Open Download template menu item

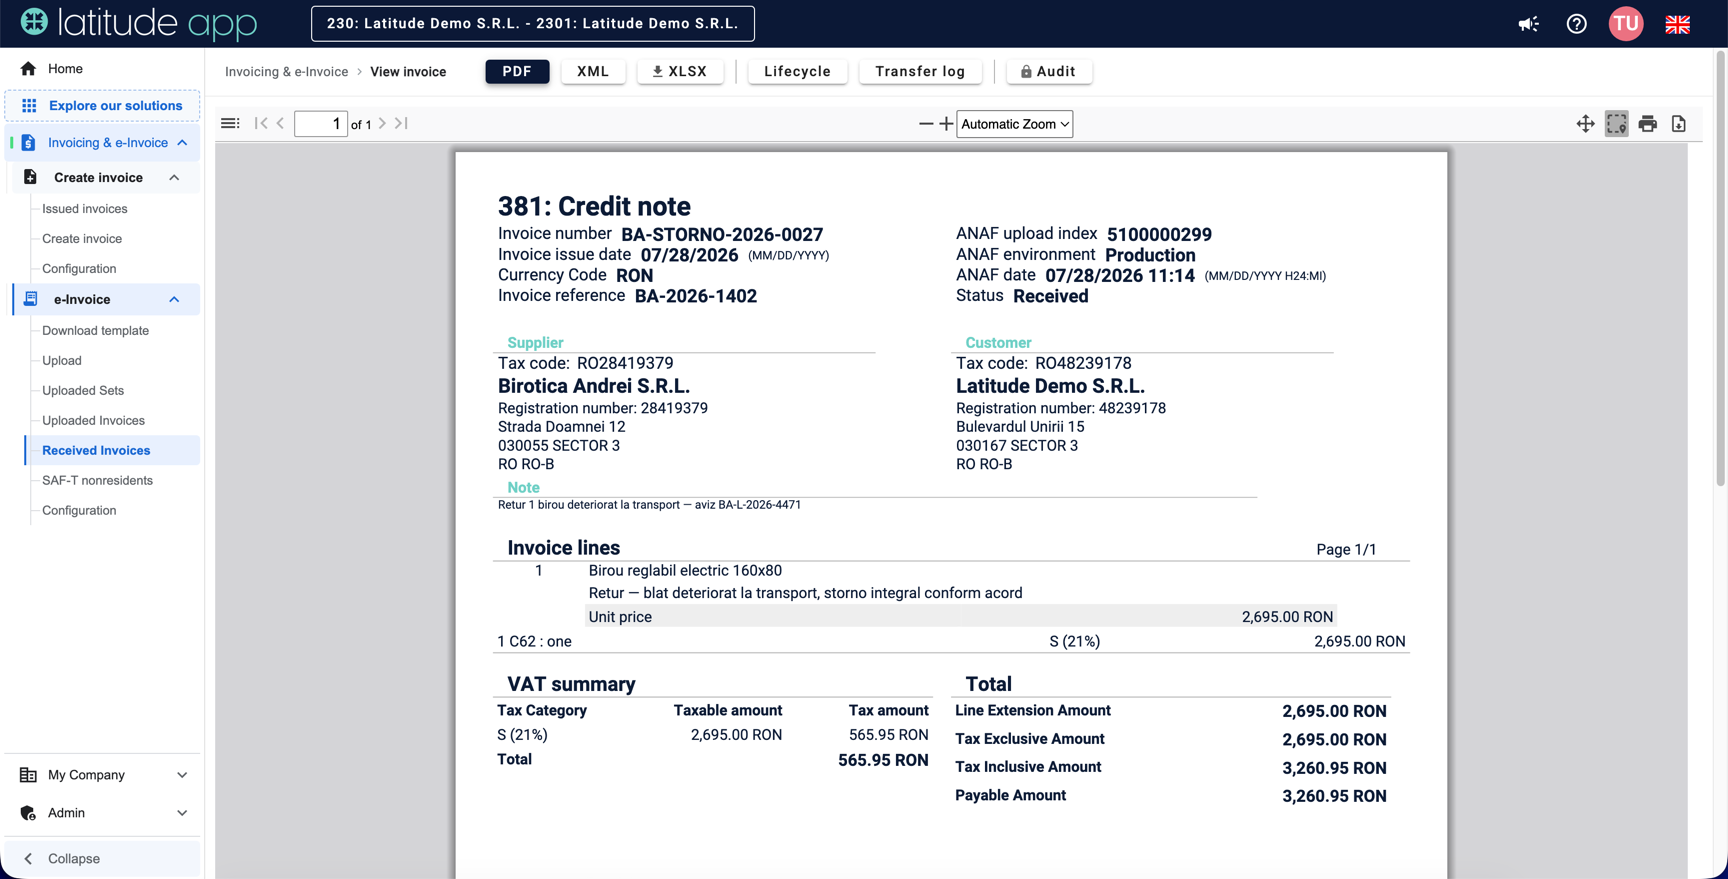click(x=95, y=331)
